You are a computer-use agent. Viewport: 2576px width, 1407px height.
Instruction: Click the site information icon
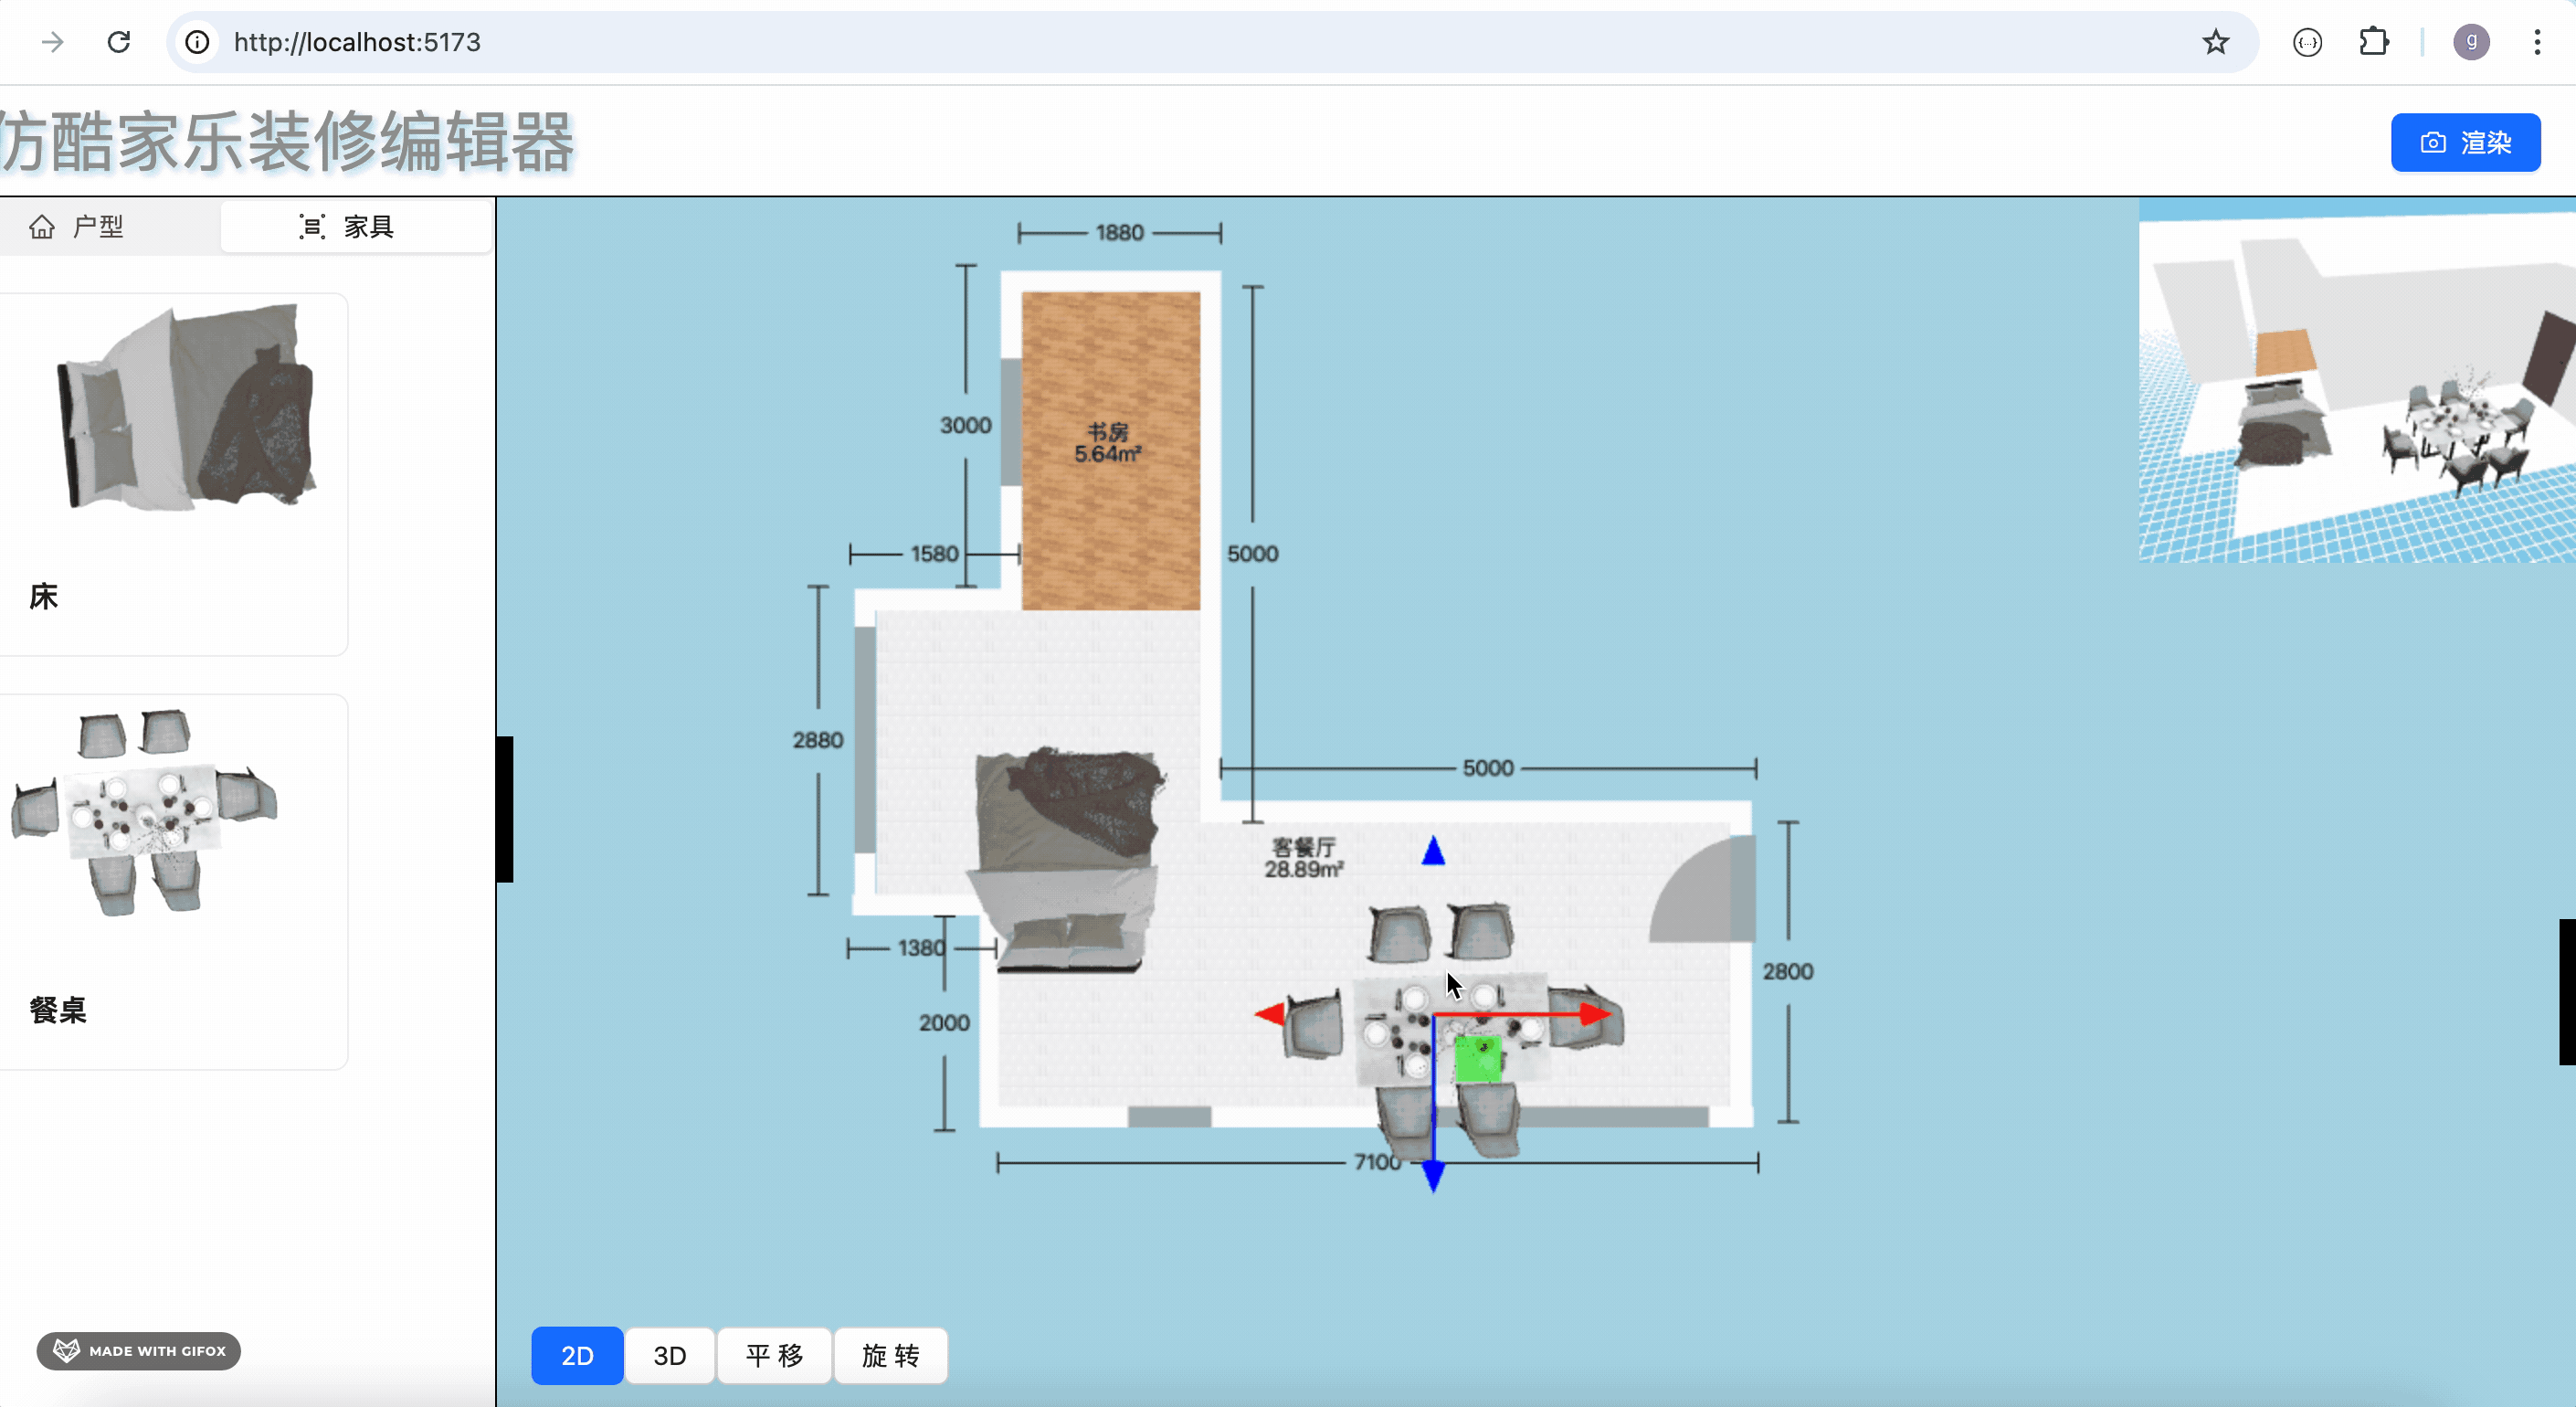tap(198, 42)
